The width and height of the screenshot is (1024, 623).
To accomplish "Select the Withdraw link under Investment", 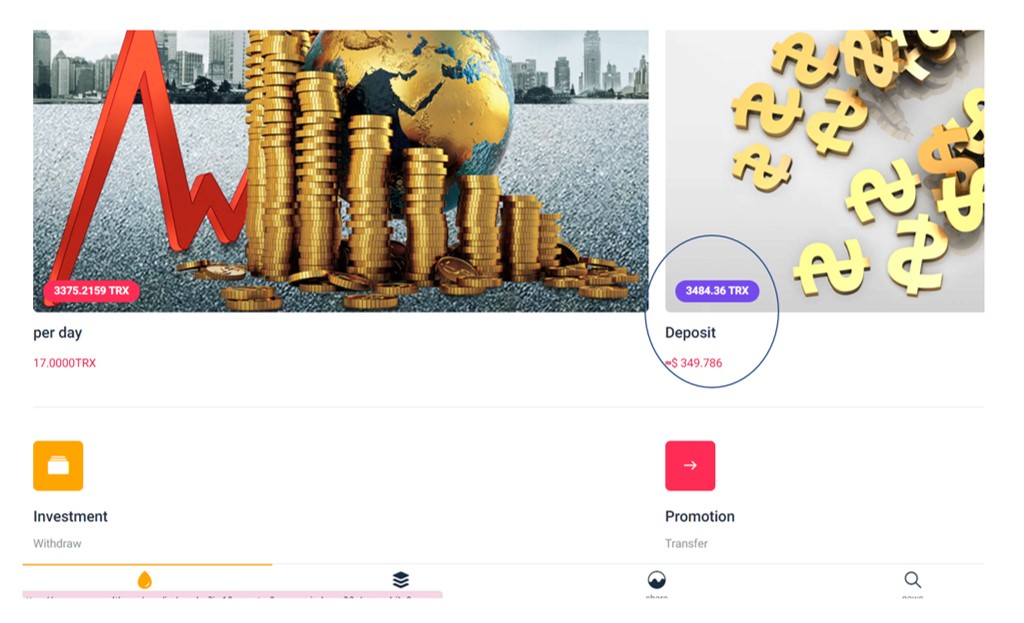I will (57, 543).
